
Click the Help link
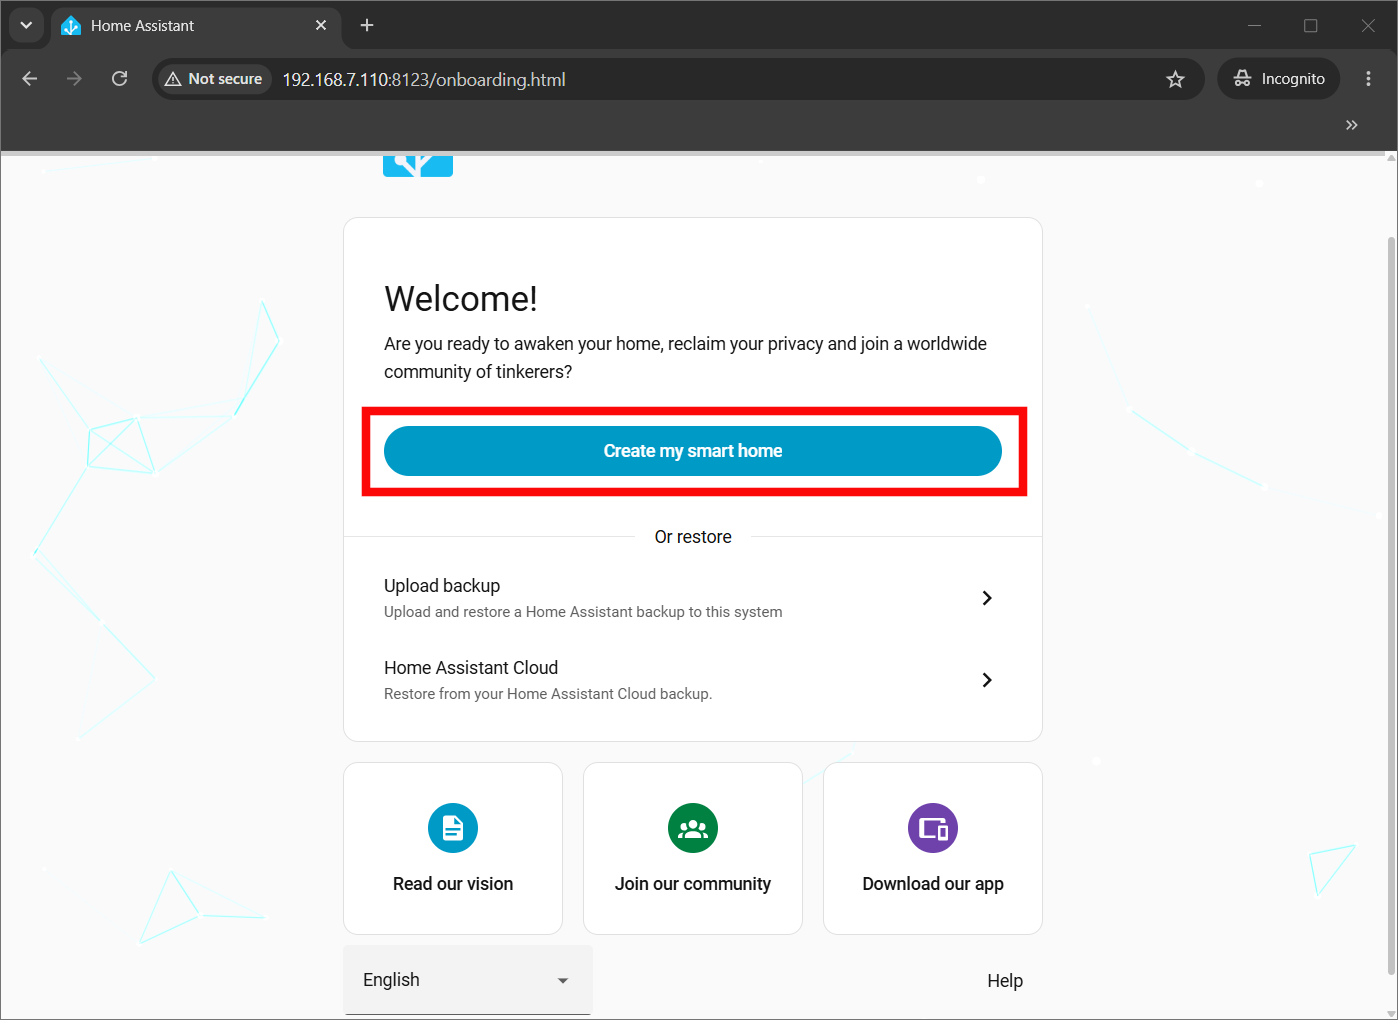tap(1005, 981)
